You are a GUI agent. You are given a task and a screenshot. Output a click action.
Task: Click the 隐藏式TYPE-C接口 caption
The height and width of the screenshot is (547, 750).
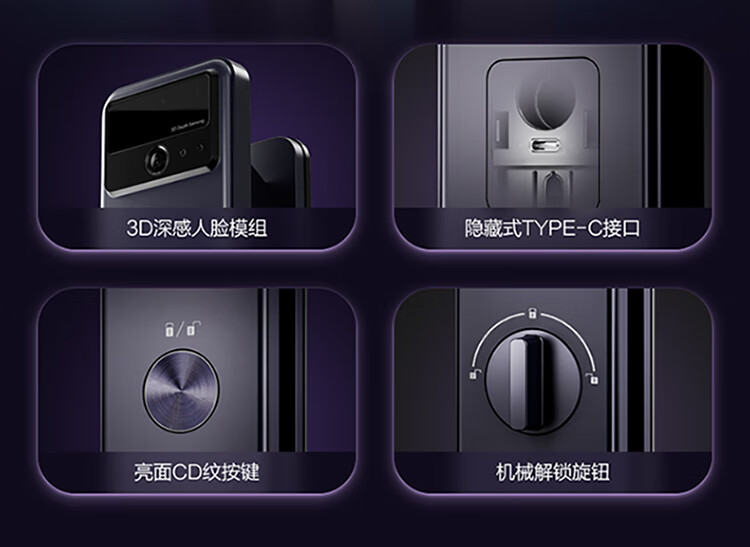(552, 228)
